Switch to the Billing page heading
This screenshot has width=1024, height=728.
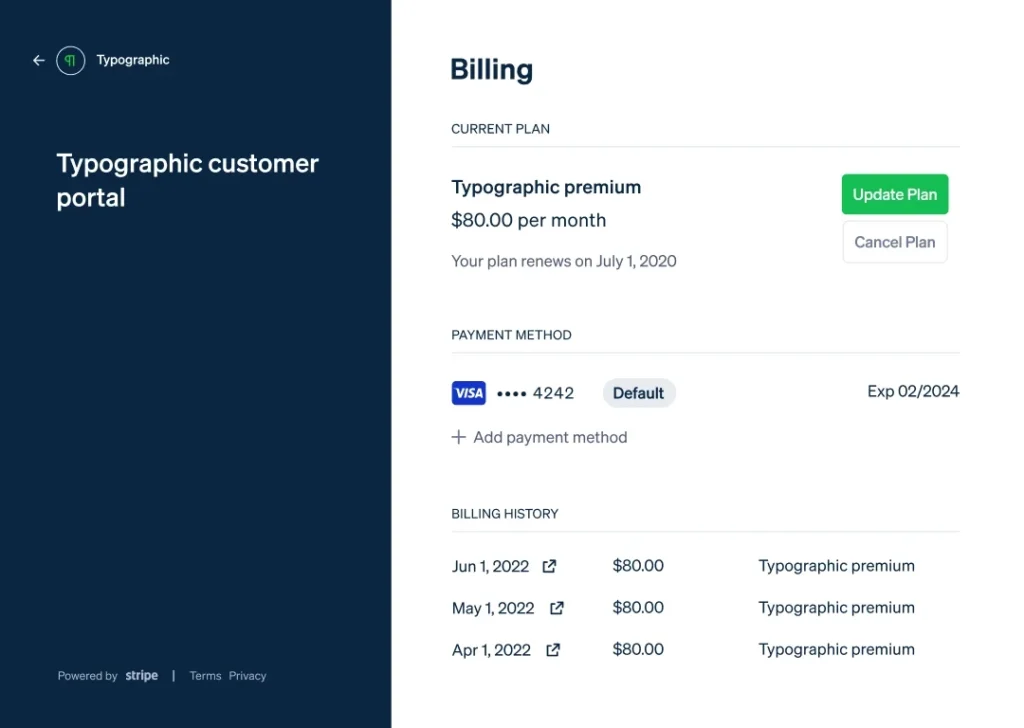(x=491, y=69)
